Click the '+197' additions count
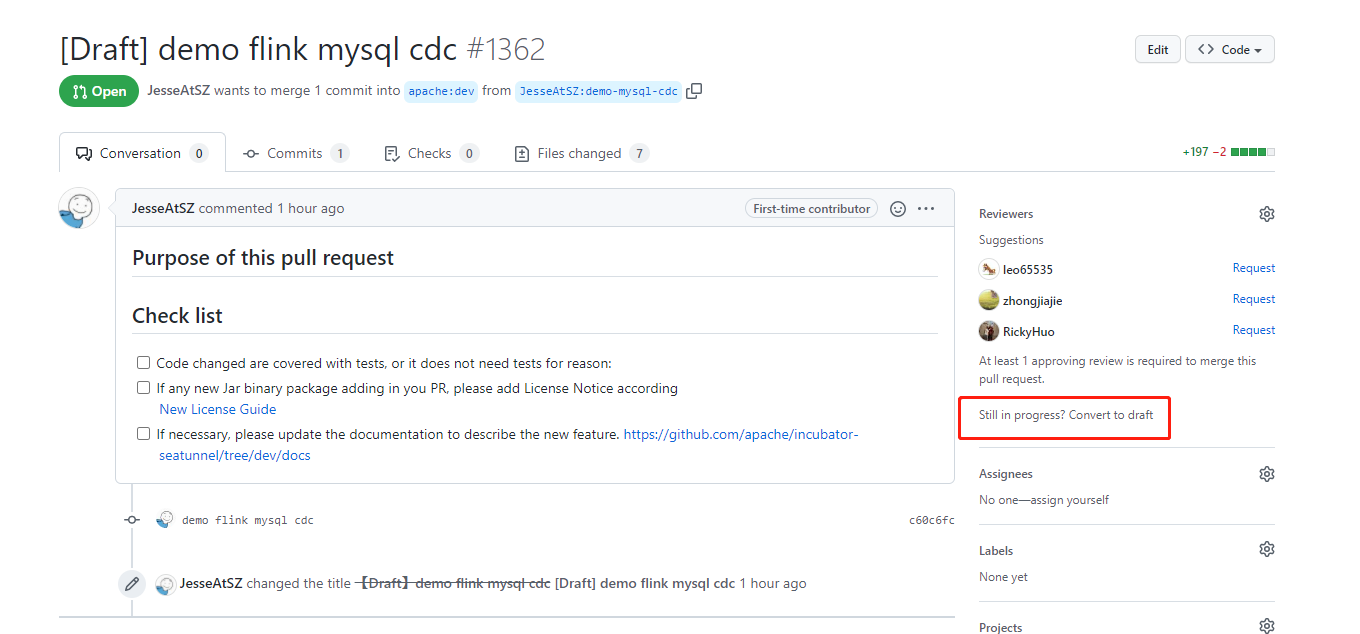 [x=1195, y=153]
